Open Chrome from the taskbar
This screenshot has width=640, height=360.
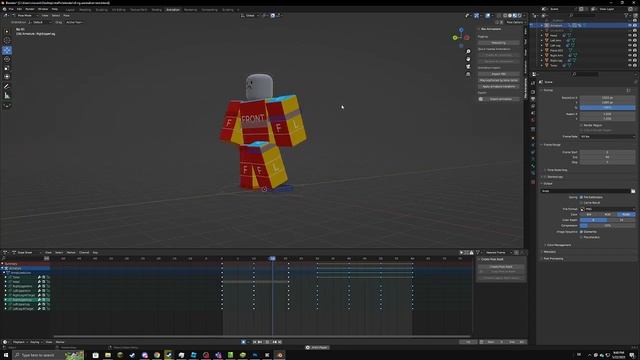[157, 355]
